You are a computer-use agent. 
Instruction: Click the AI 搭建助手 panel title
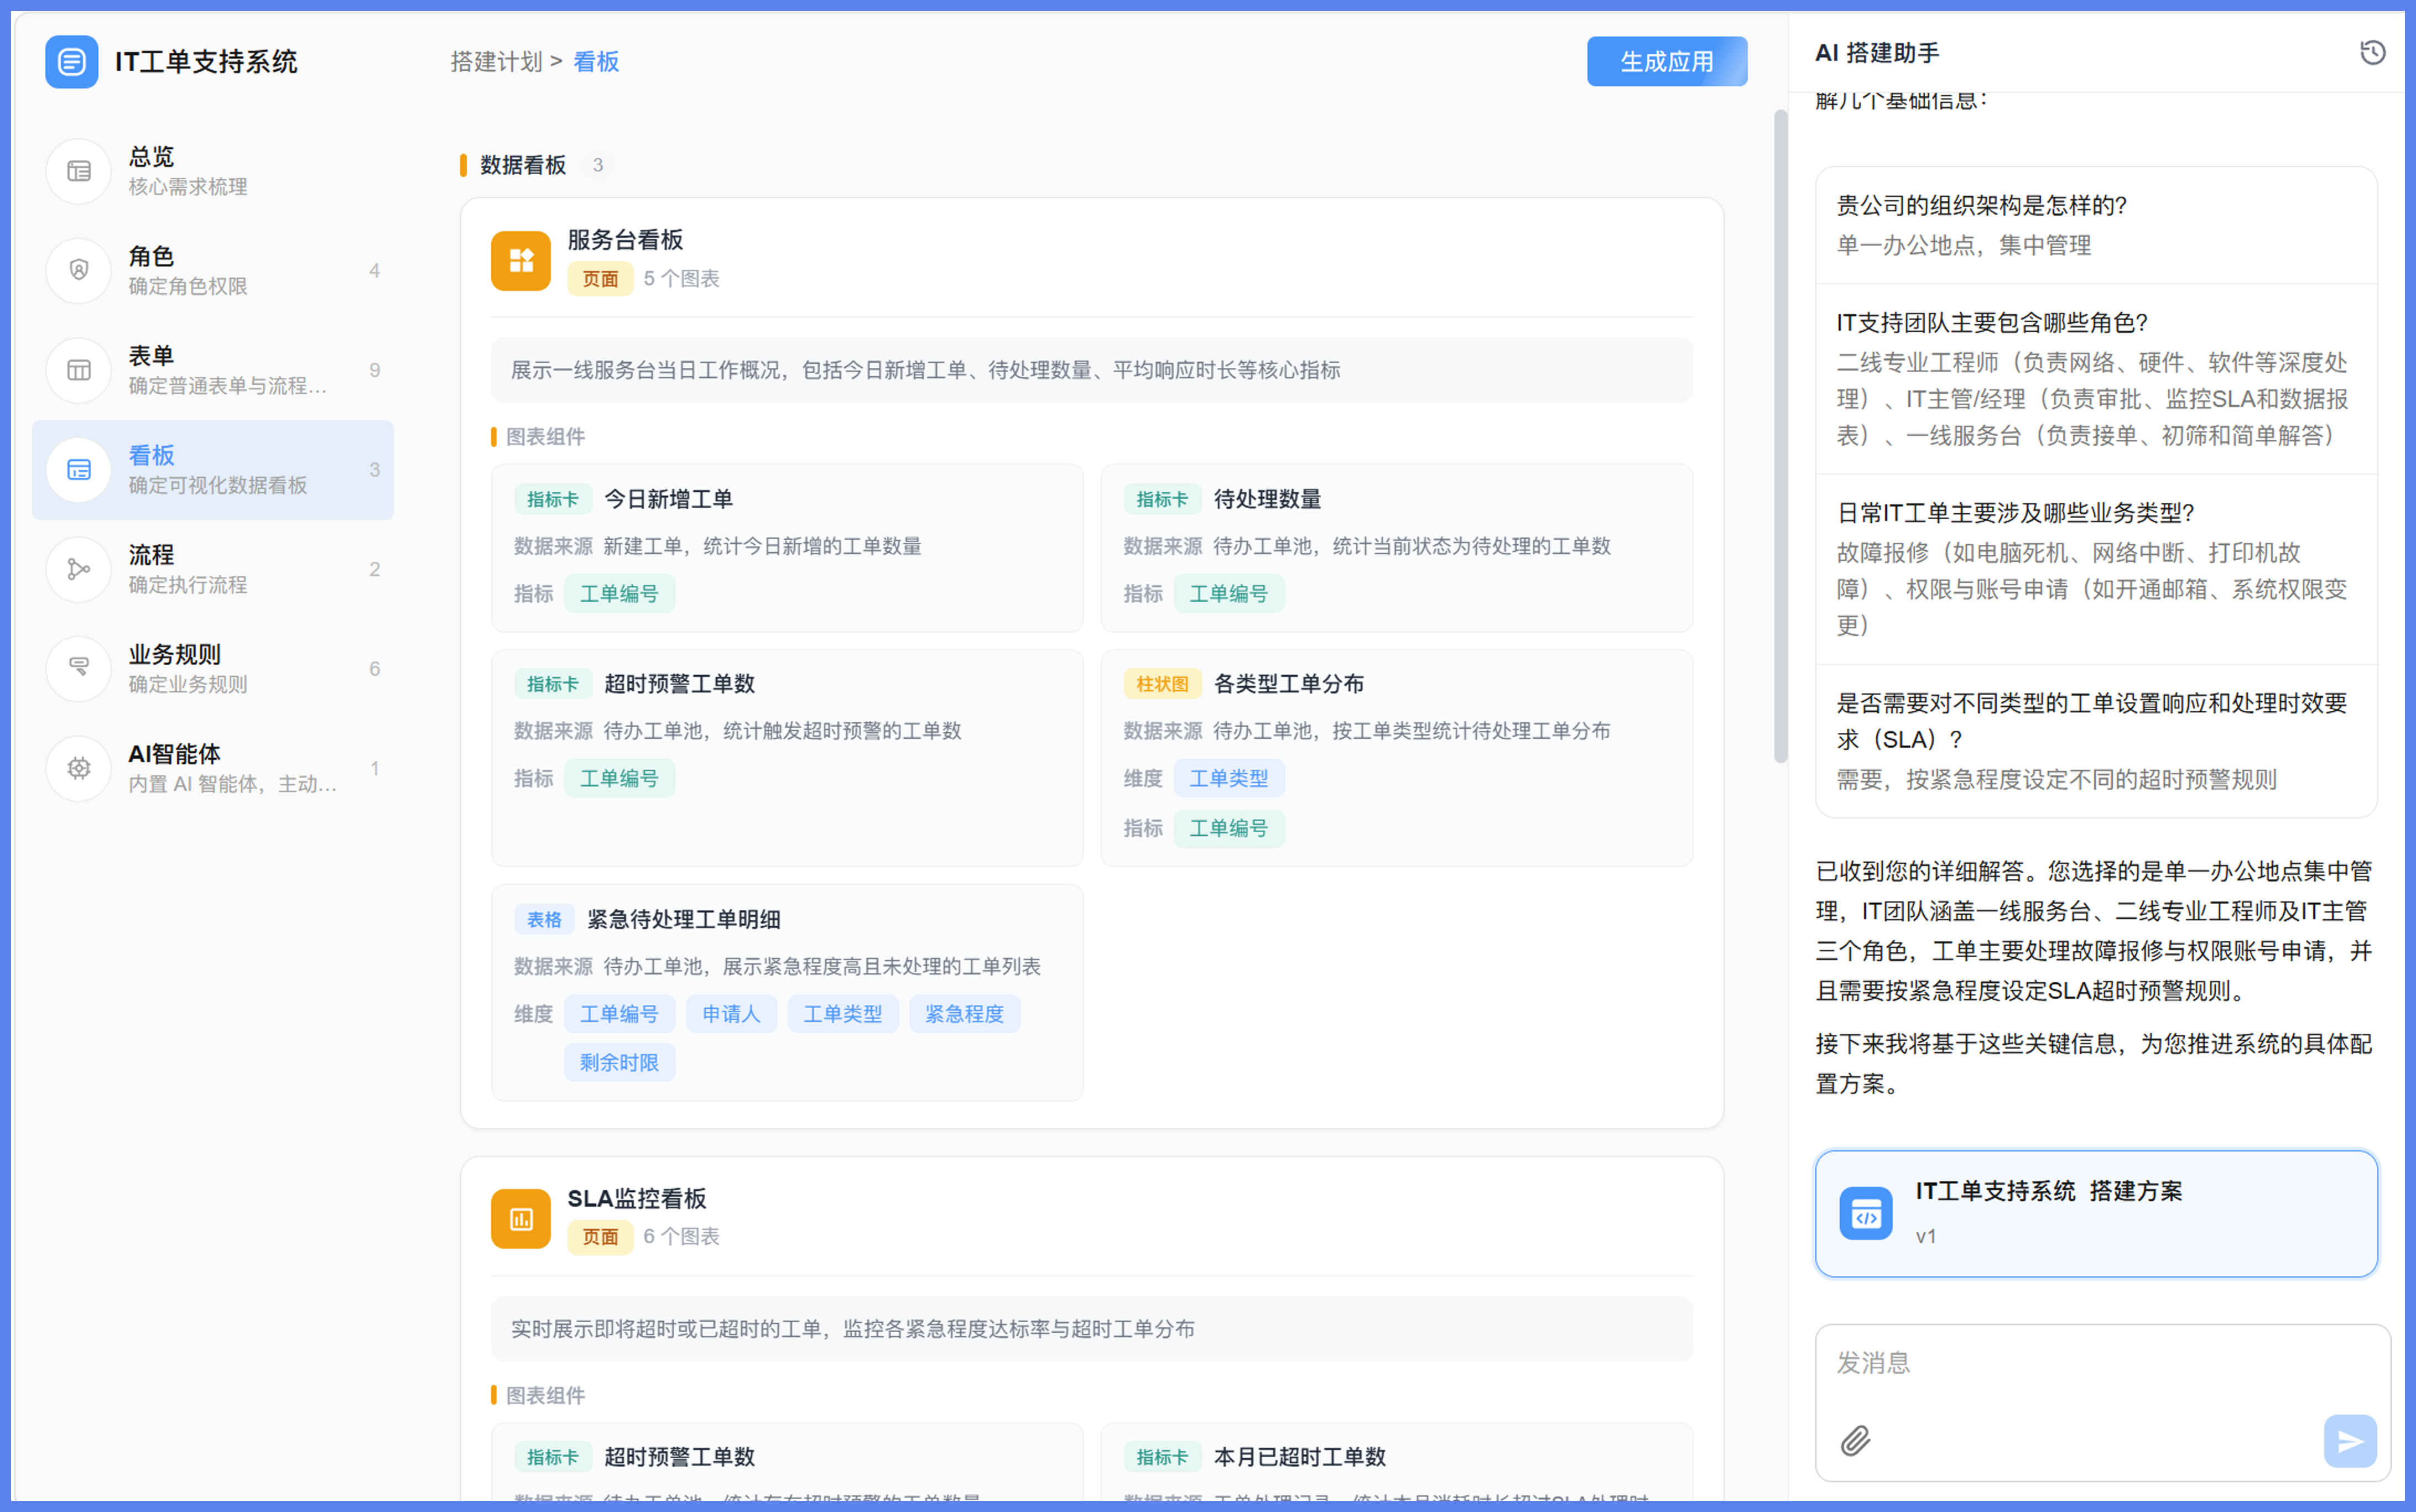pyautogui.click(x=1878, y=53)
